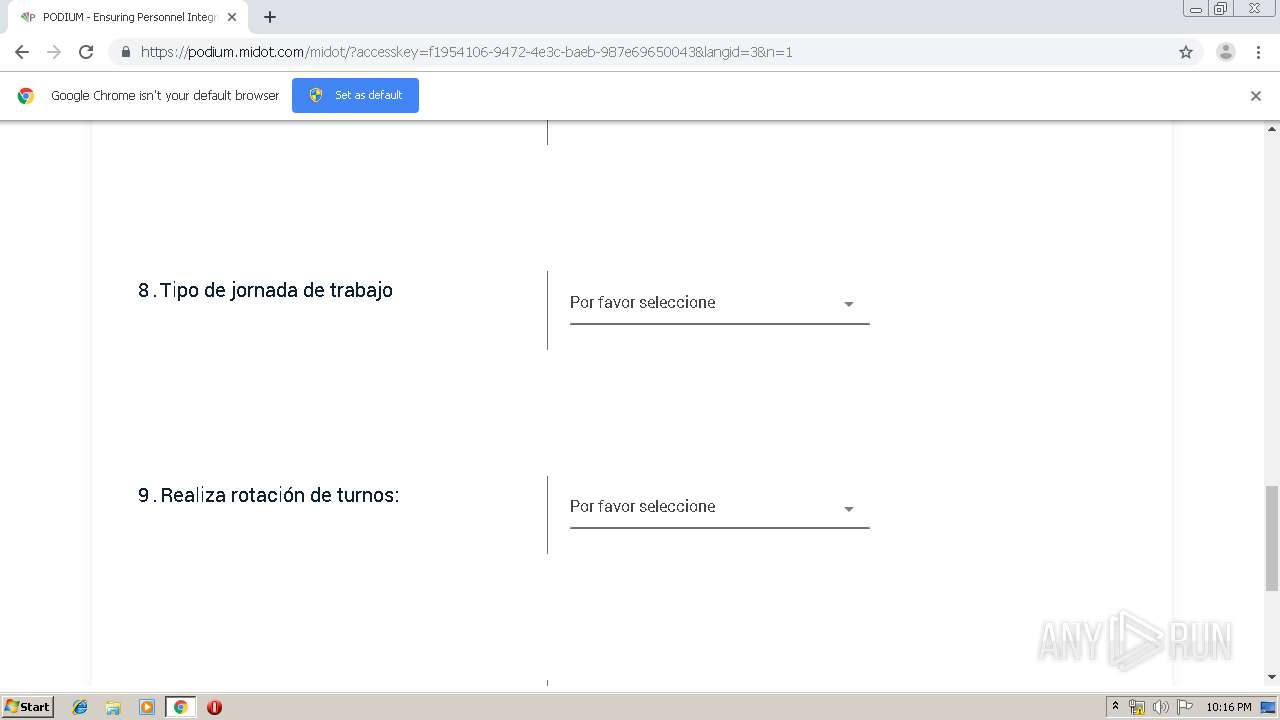Open the Windows Start menu
The image size is (1280, 720).
[x=28, y=706]
